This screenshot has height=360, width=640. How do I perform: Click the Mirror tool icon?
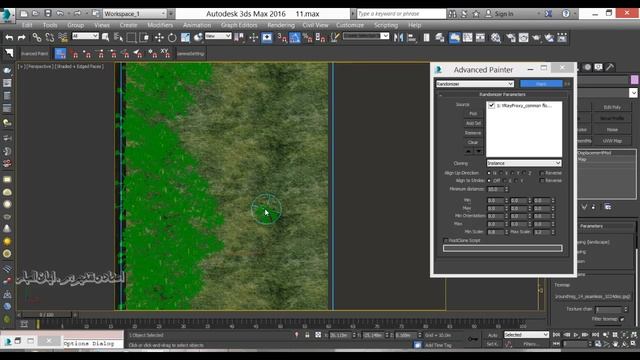tap(399, 38)
